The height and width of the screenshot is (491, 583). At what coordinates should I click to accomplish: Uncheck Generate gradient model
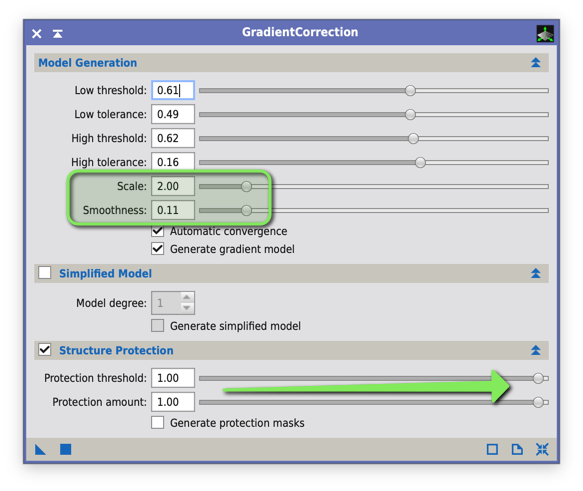158,249
